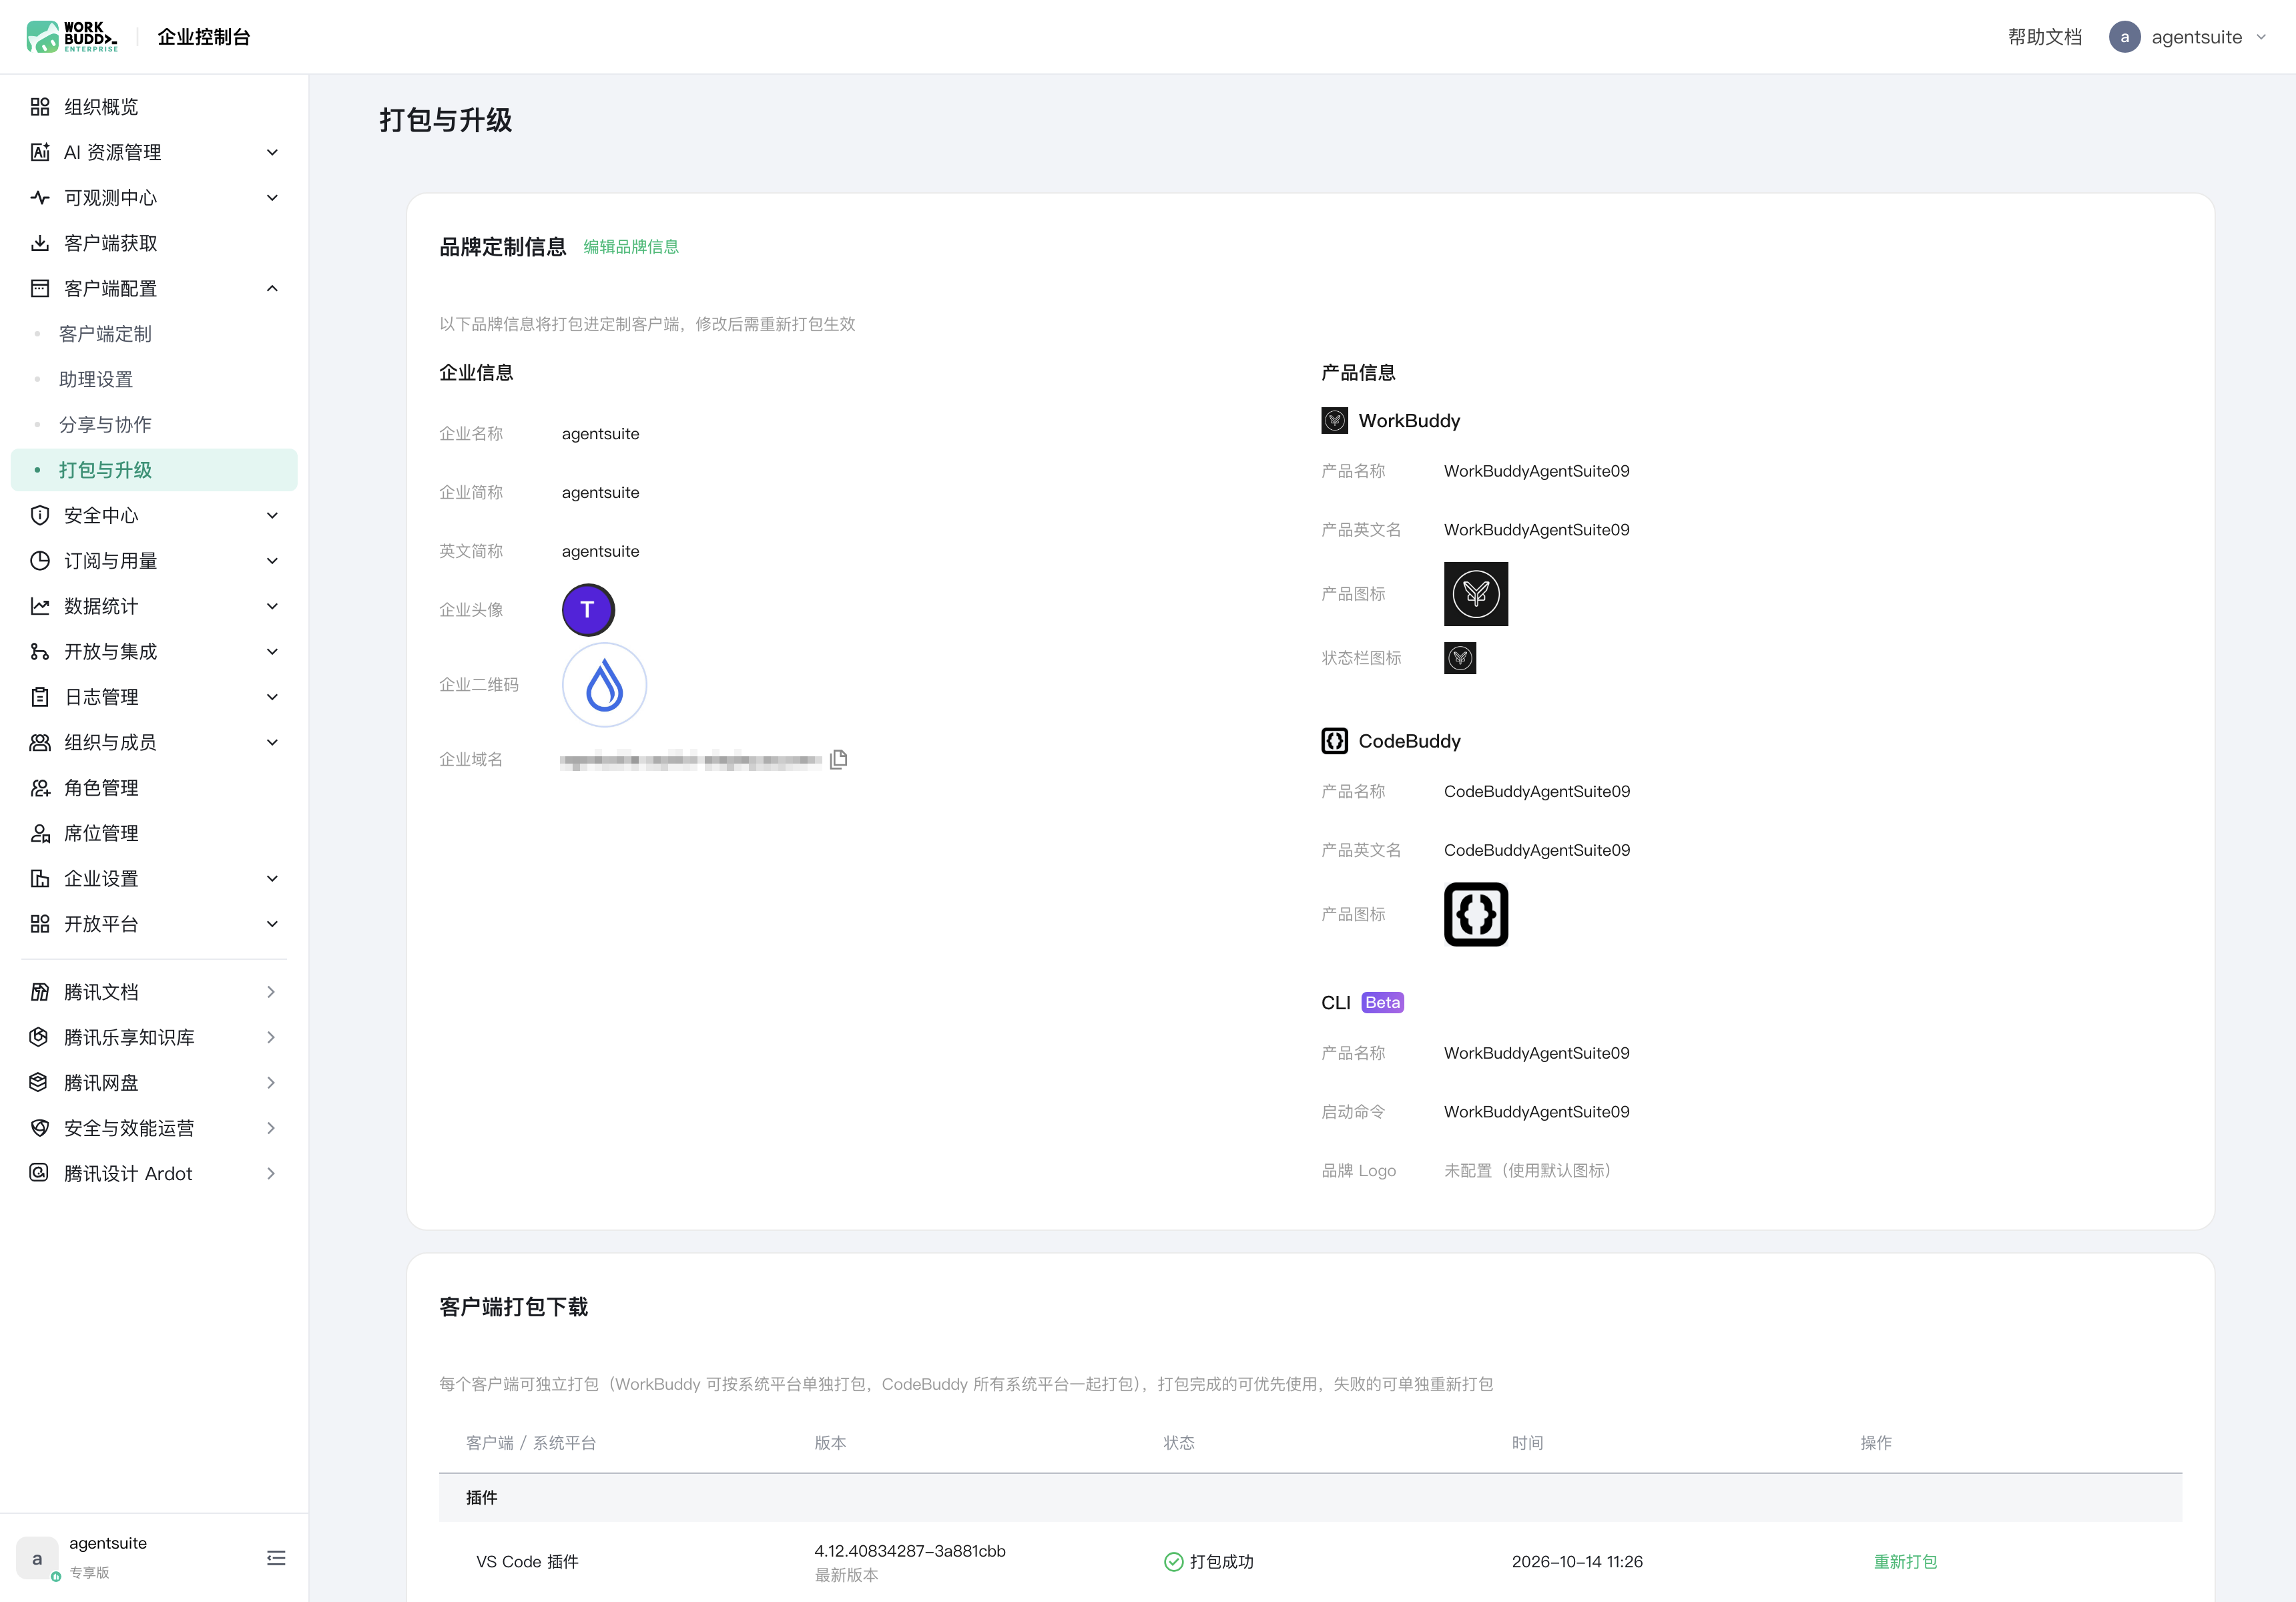Click 重新打包 for VS Code plugin
The image size is (2296, 1602).
click(1905, 1562)
